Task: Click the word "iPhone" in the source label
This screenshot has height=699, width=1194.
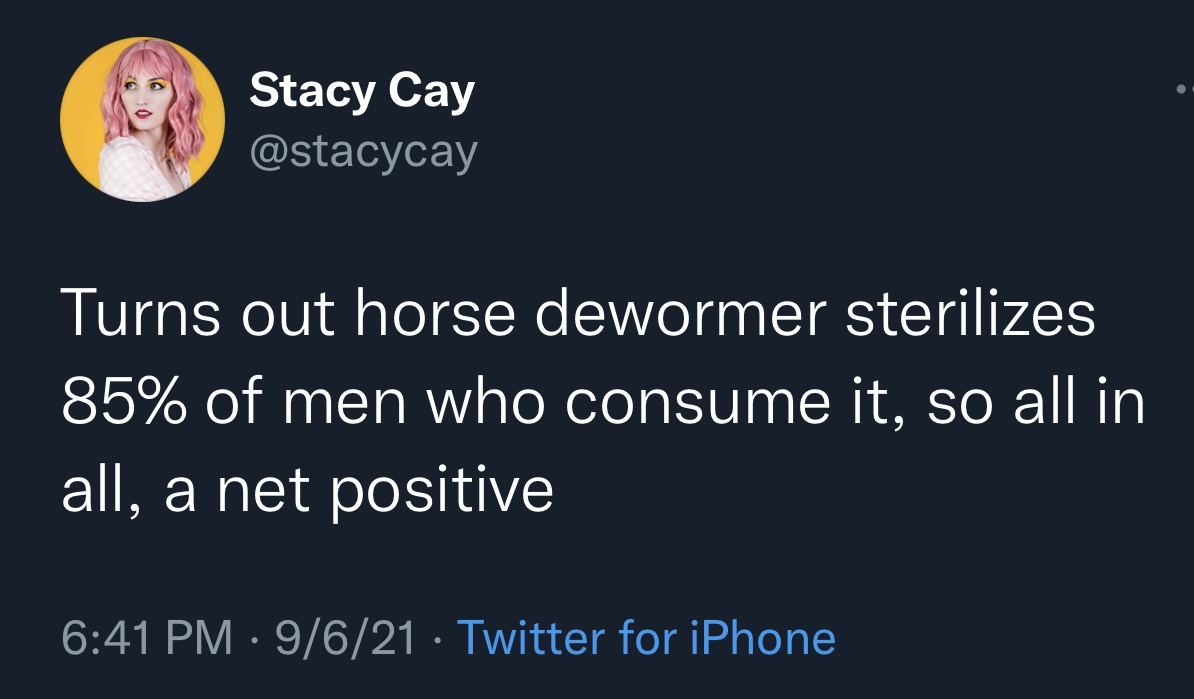Action: point(763,637)
